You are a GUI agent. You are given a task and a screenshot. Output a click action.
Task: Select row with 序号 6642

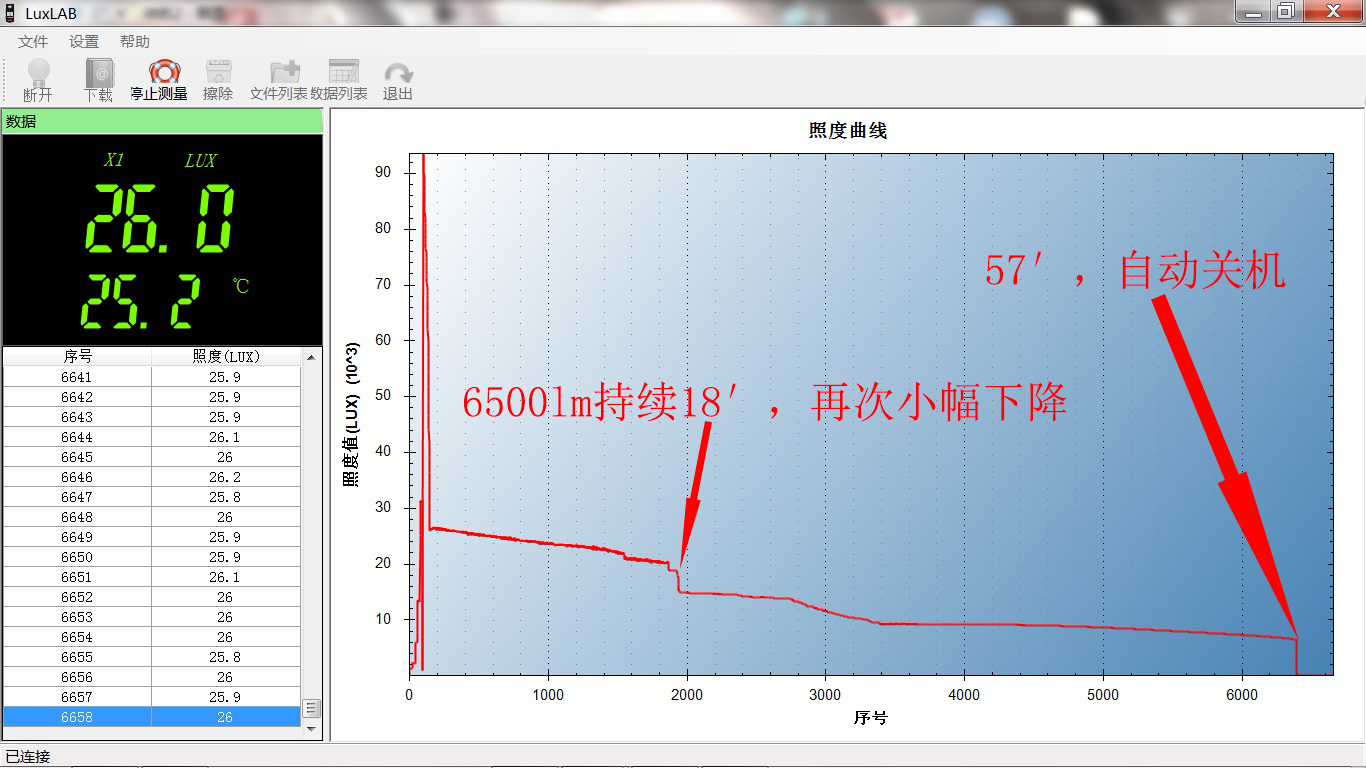pos(151,397)
